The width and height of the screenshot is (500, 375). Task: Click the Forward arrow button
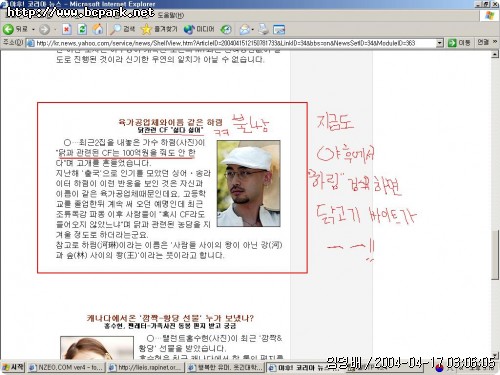click(x=44, y=30)
